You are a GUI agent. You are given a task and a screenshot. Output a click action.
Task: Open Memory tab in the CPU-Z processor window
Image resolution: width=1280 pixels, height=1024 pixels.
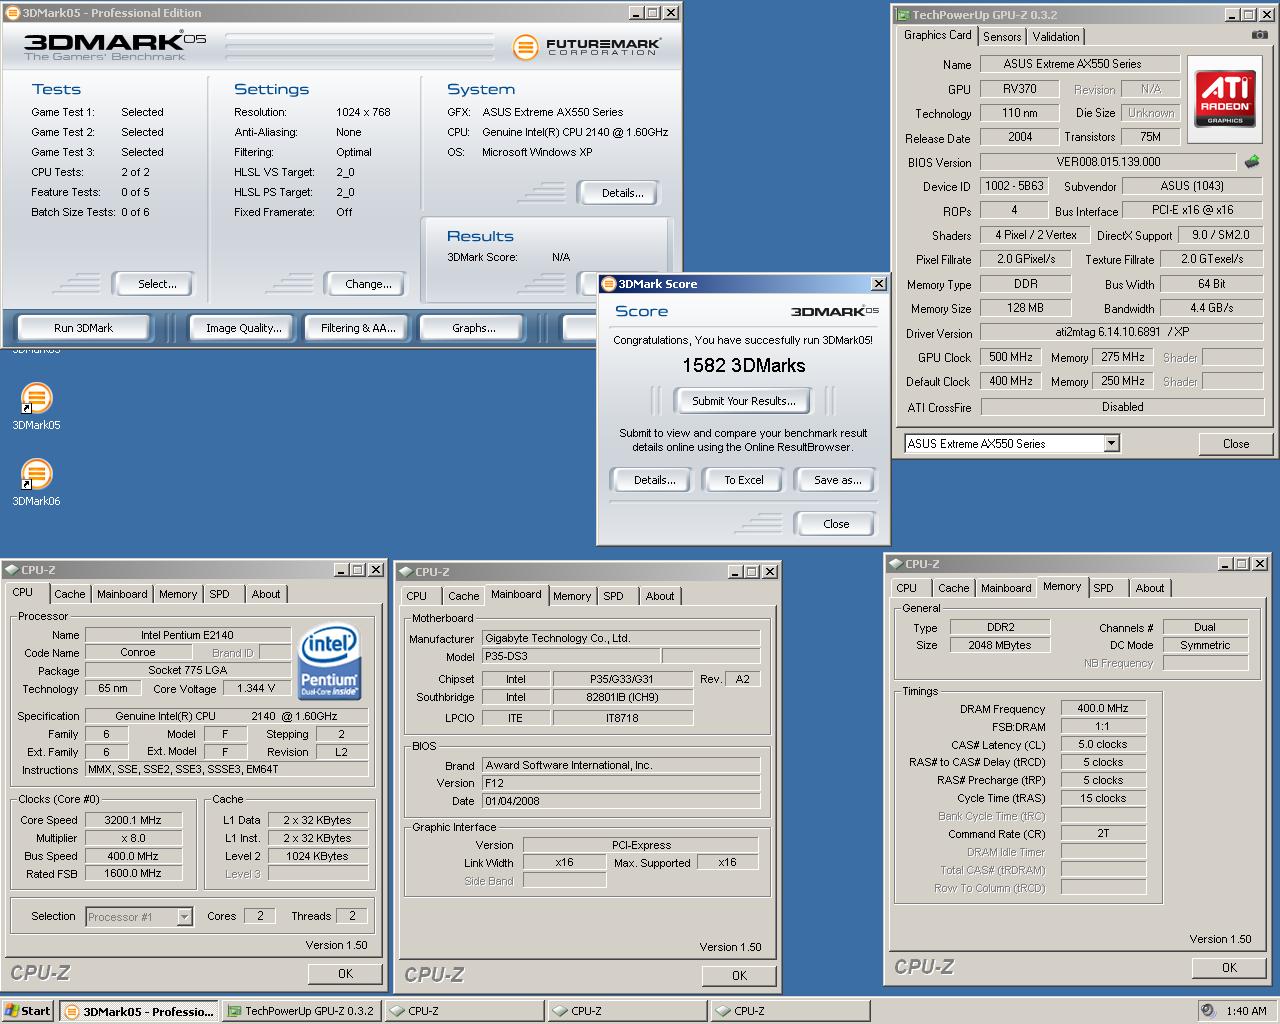pos(178,594)
